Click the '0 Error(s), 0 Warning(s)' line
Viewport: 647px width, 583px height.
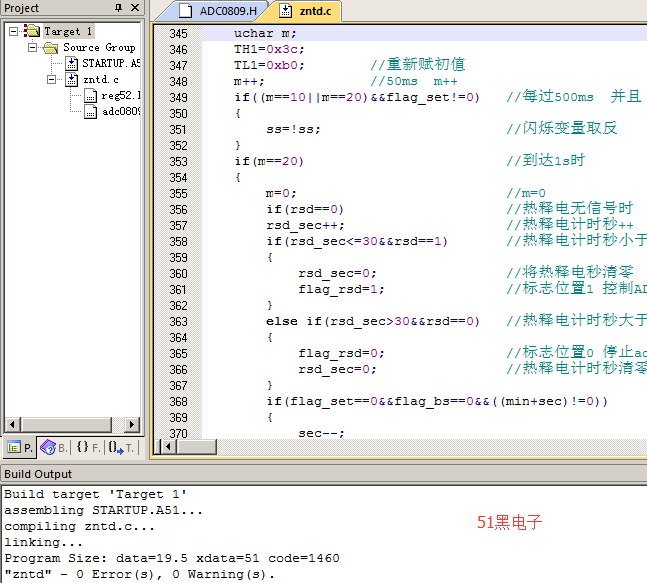point(139,574)
